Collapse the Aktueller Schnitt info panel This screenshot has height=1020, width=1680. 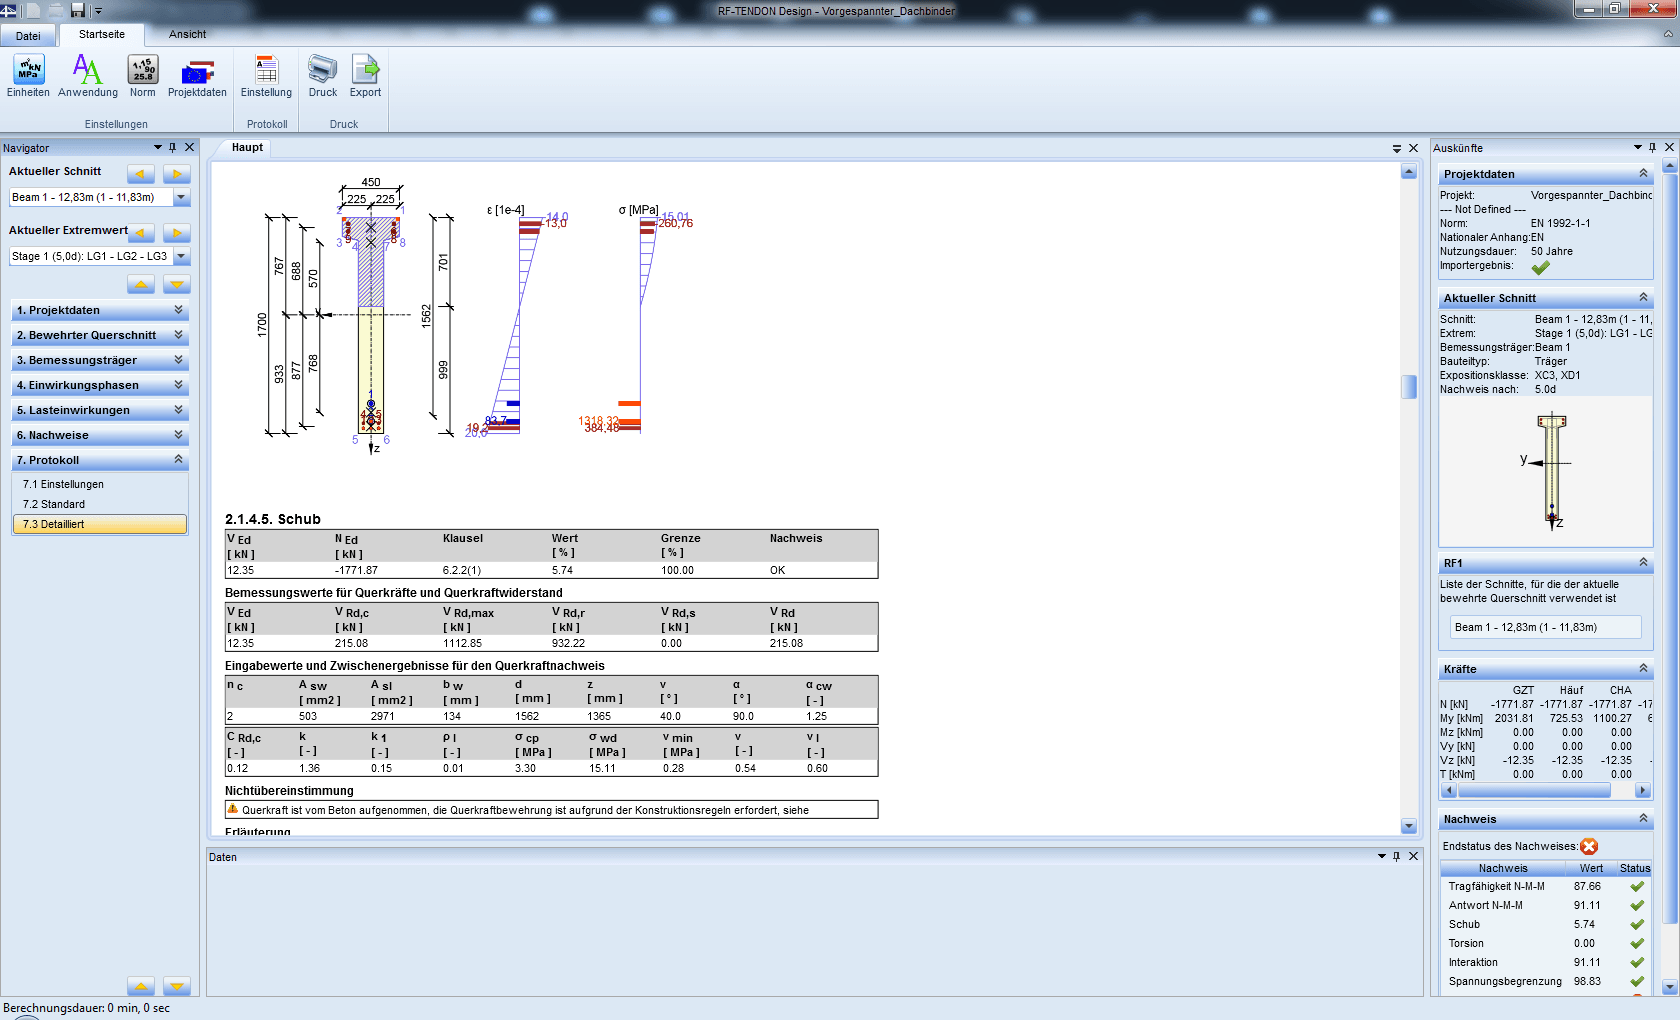[x=1643, y=297]
